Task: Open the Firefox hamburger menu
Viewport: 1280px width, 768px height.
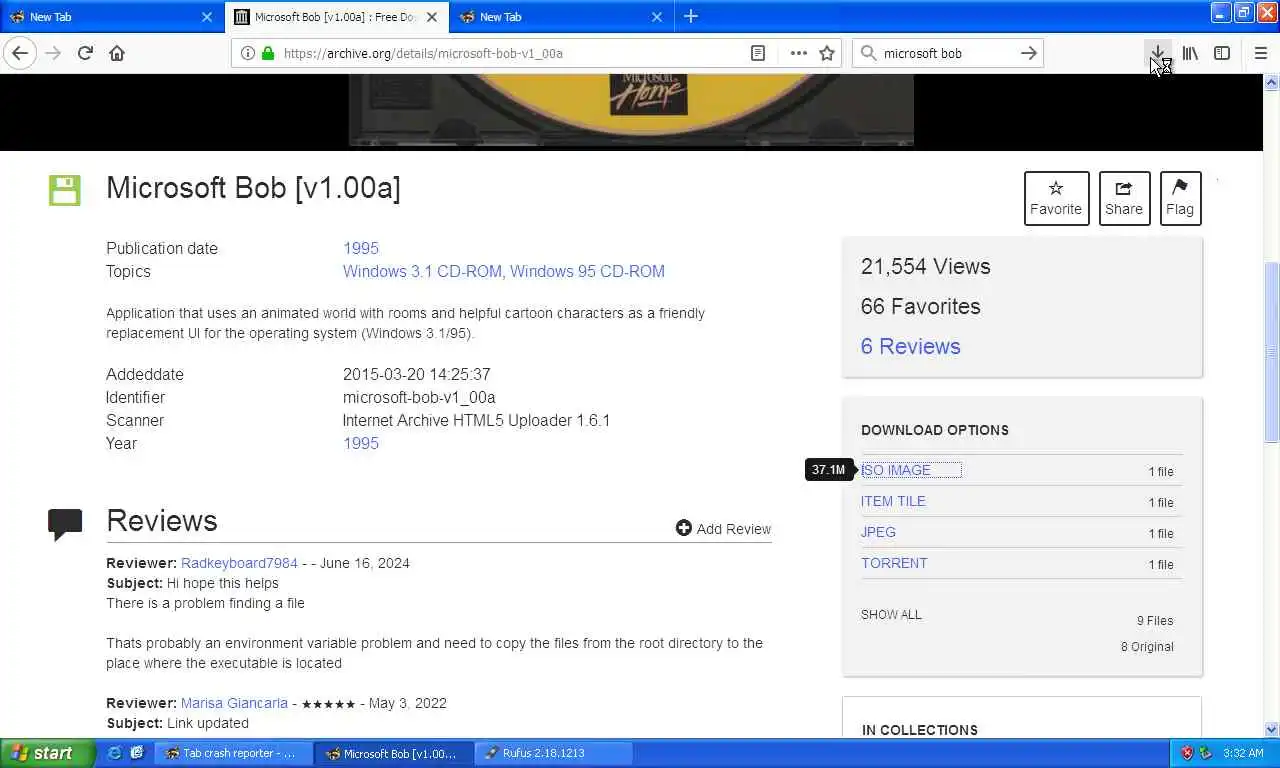Action: point(1261,53)
